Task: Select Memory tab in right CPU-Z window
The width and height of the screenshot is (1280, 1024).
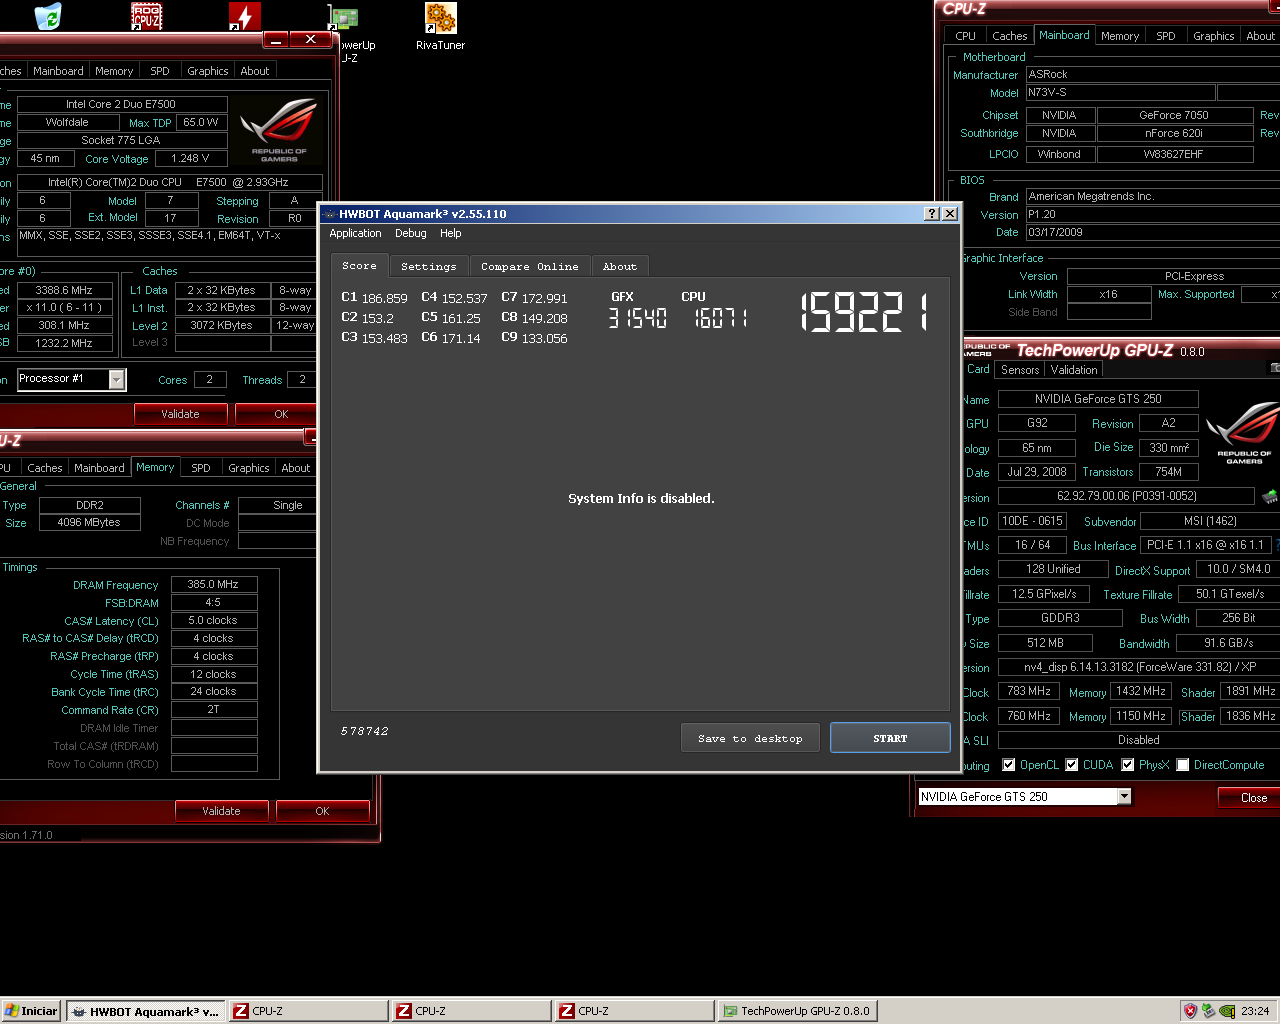Action: coord(1120,36)
